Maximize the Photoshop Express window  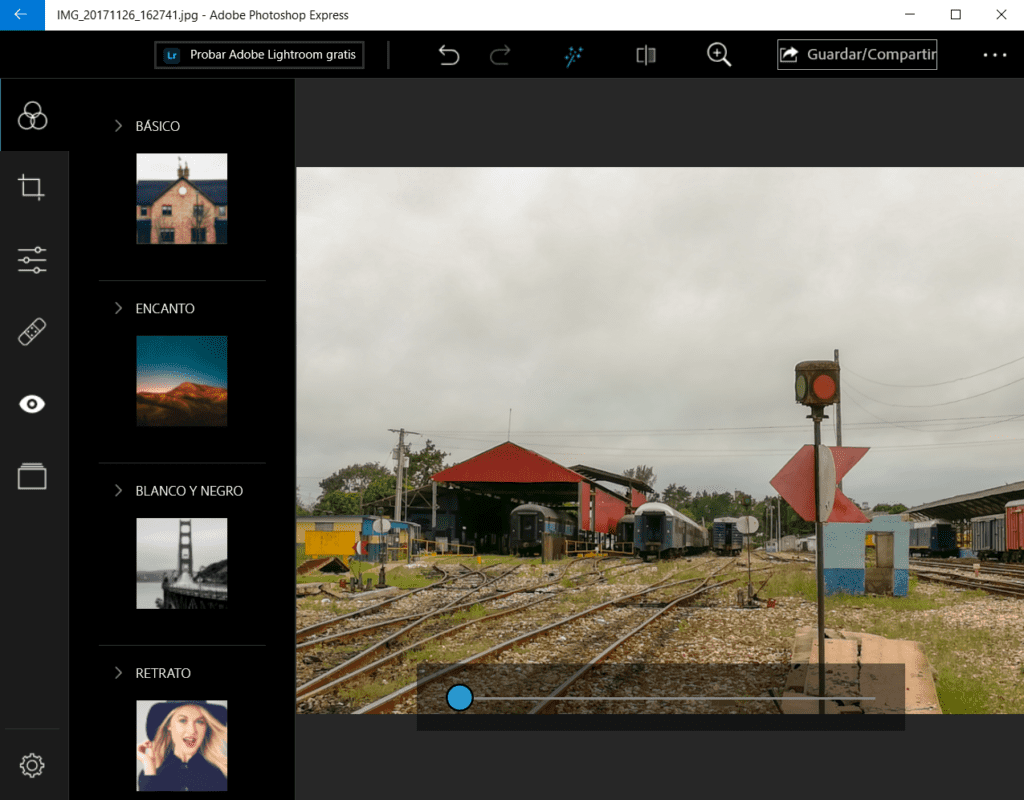click(x=955, y=14)
